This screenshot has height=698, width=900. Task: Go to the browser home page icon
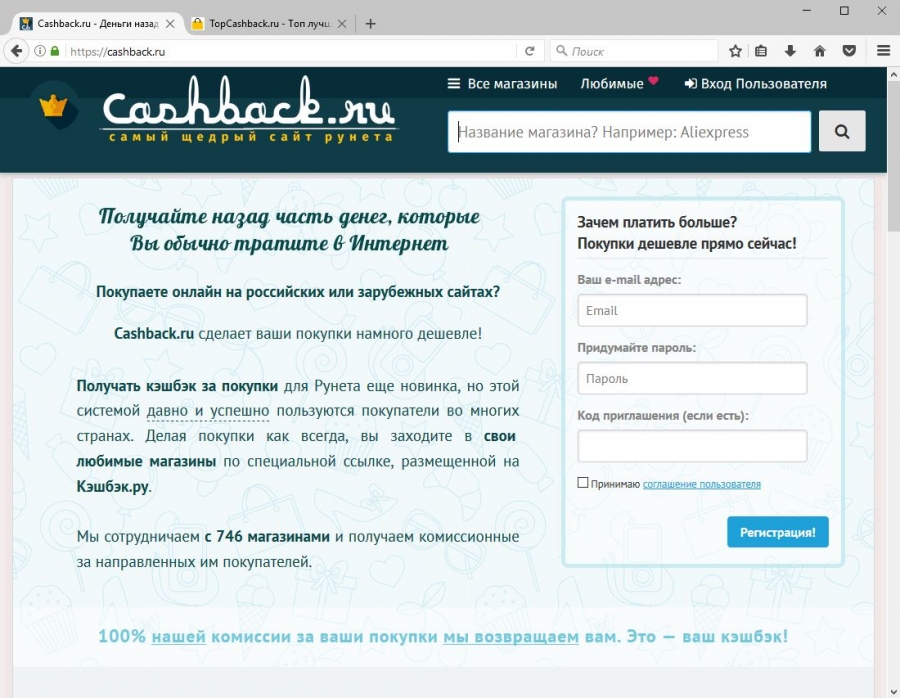click(820, 51)
